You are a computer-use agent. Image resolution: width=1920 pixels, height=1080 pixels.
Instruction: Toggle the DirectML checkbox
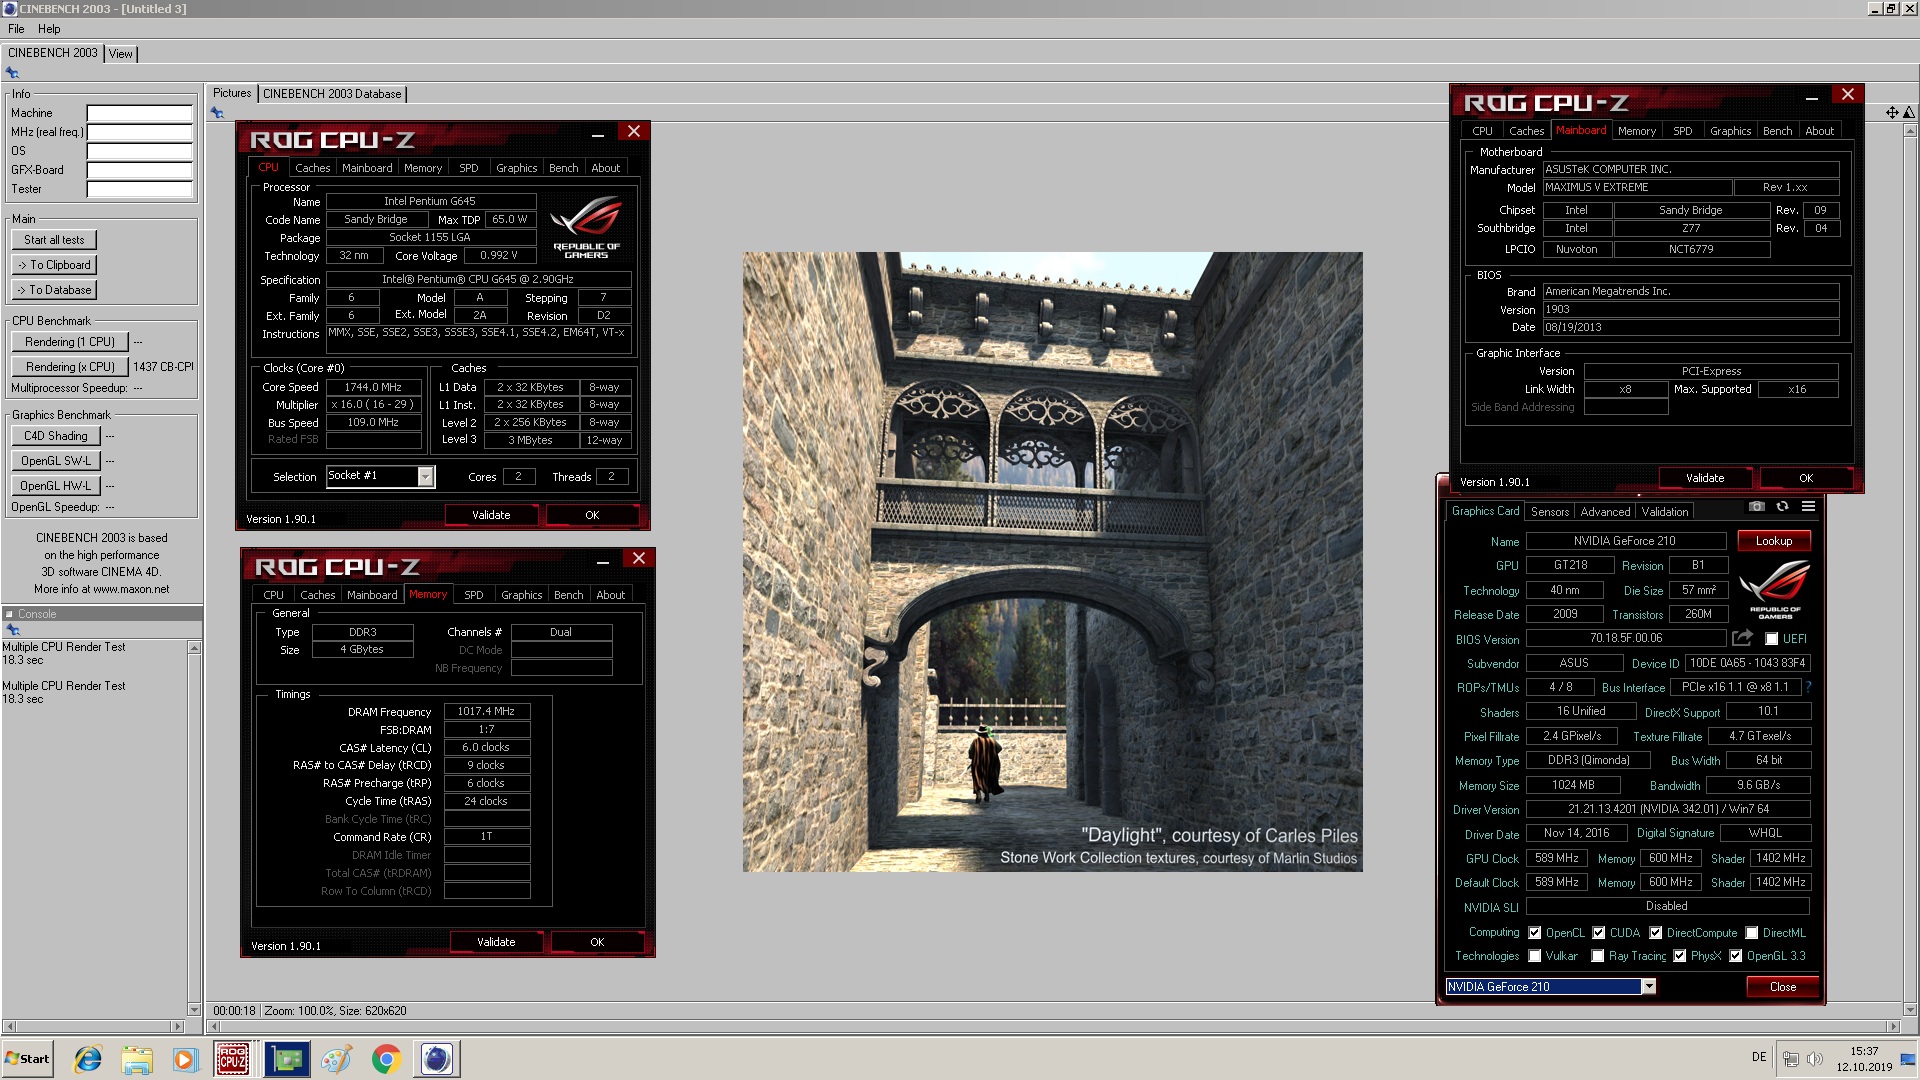coord(1752,933)
